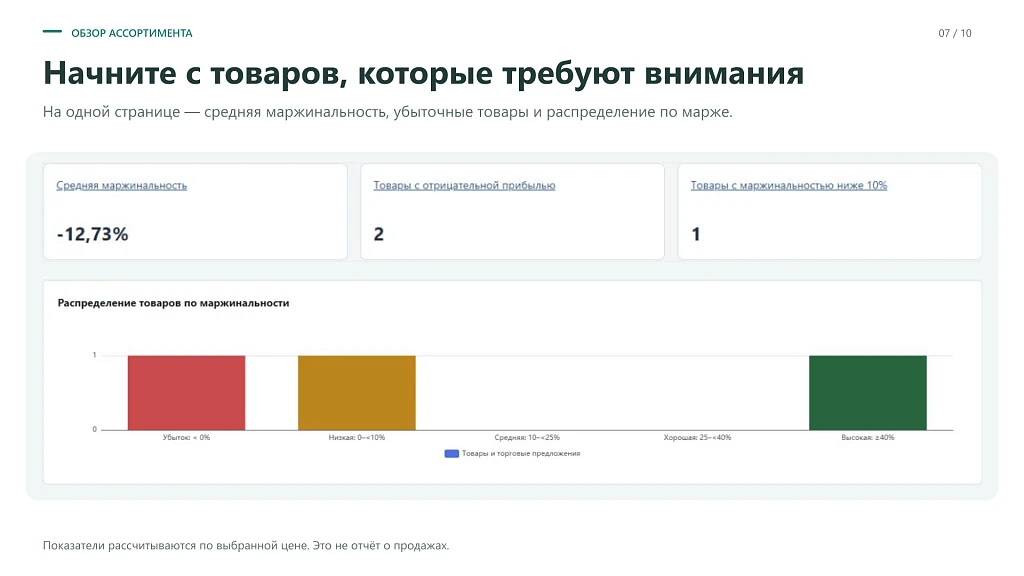1024x576 pixels.
Task: Open 'Товары с маржинальностью ниже 10%' link
Action: coord(789,185)
